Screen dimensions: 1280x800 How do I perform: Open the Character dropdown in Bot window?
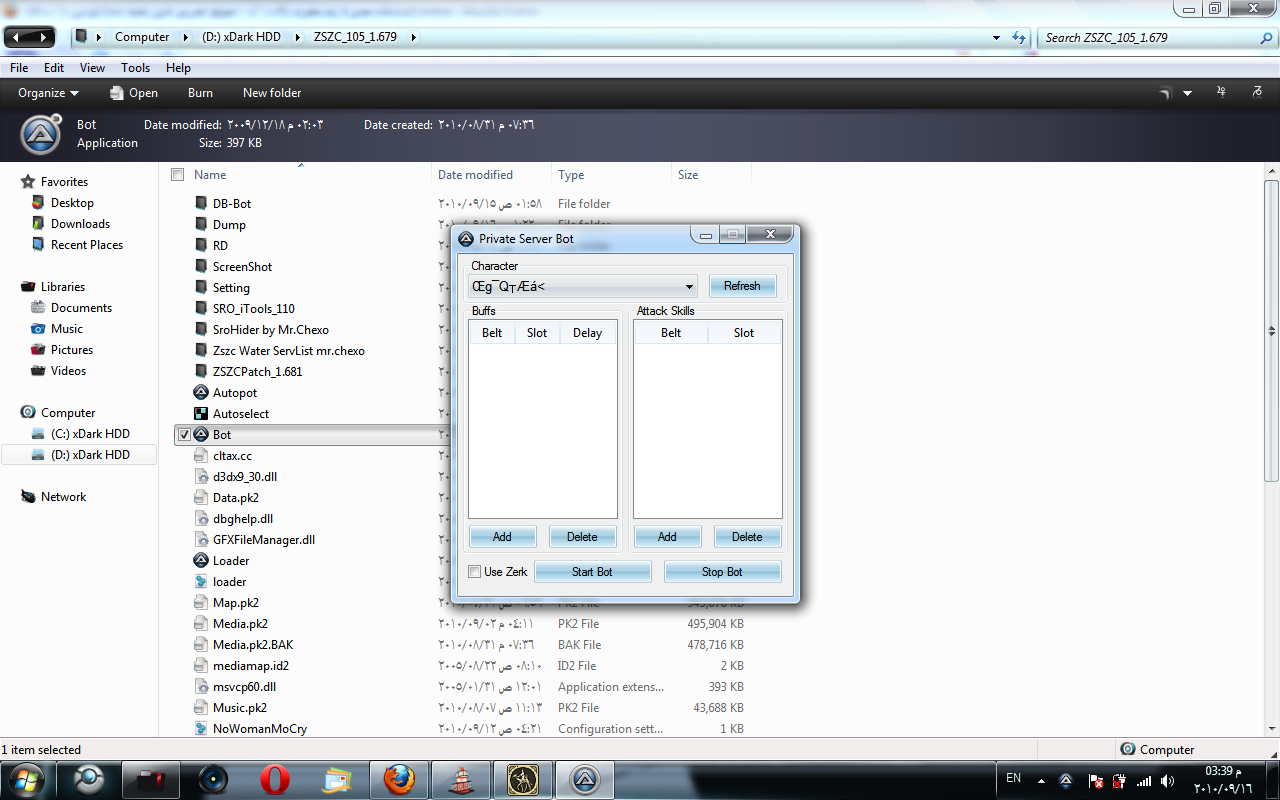[x=689, y=287]
